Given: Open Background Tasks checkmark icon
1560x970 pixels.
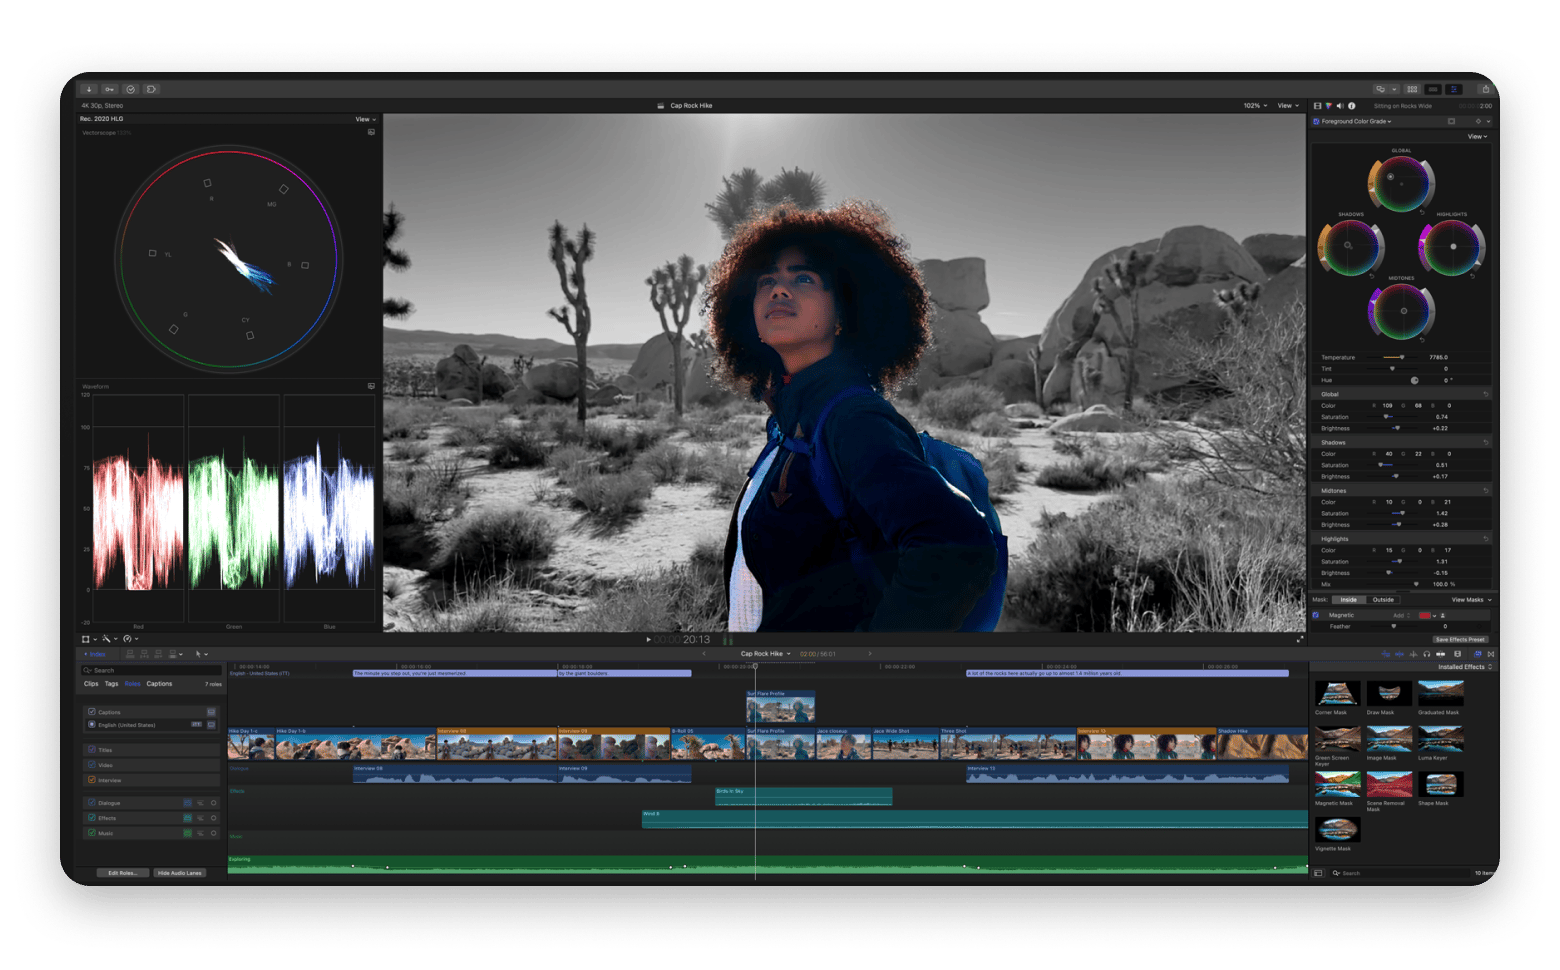Looking at the screenshot, I should [x=130, y=89].
